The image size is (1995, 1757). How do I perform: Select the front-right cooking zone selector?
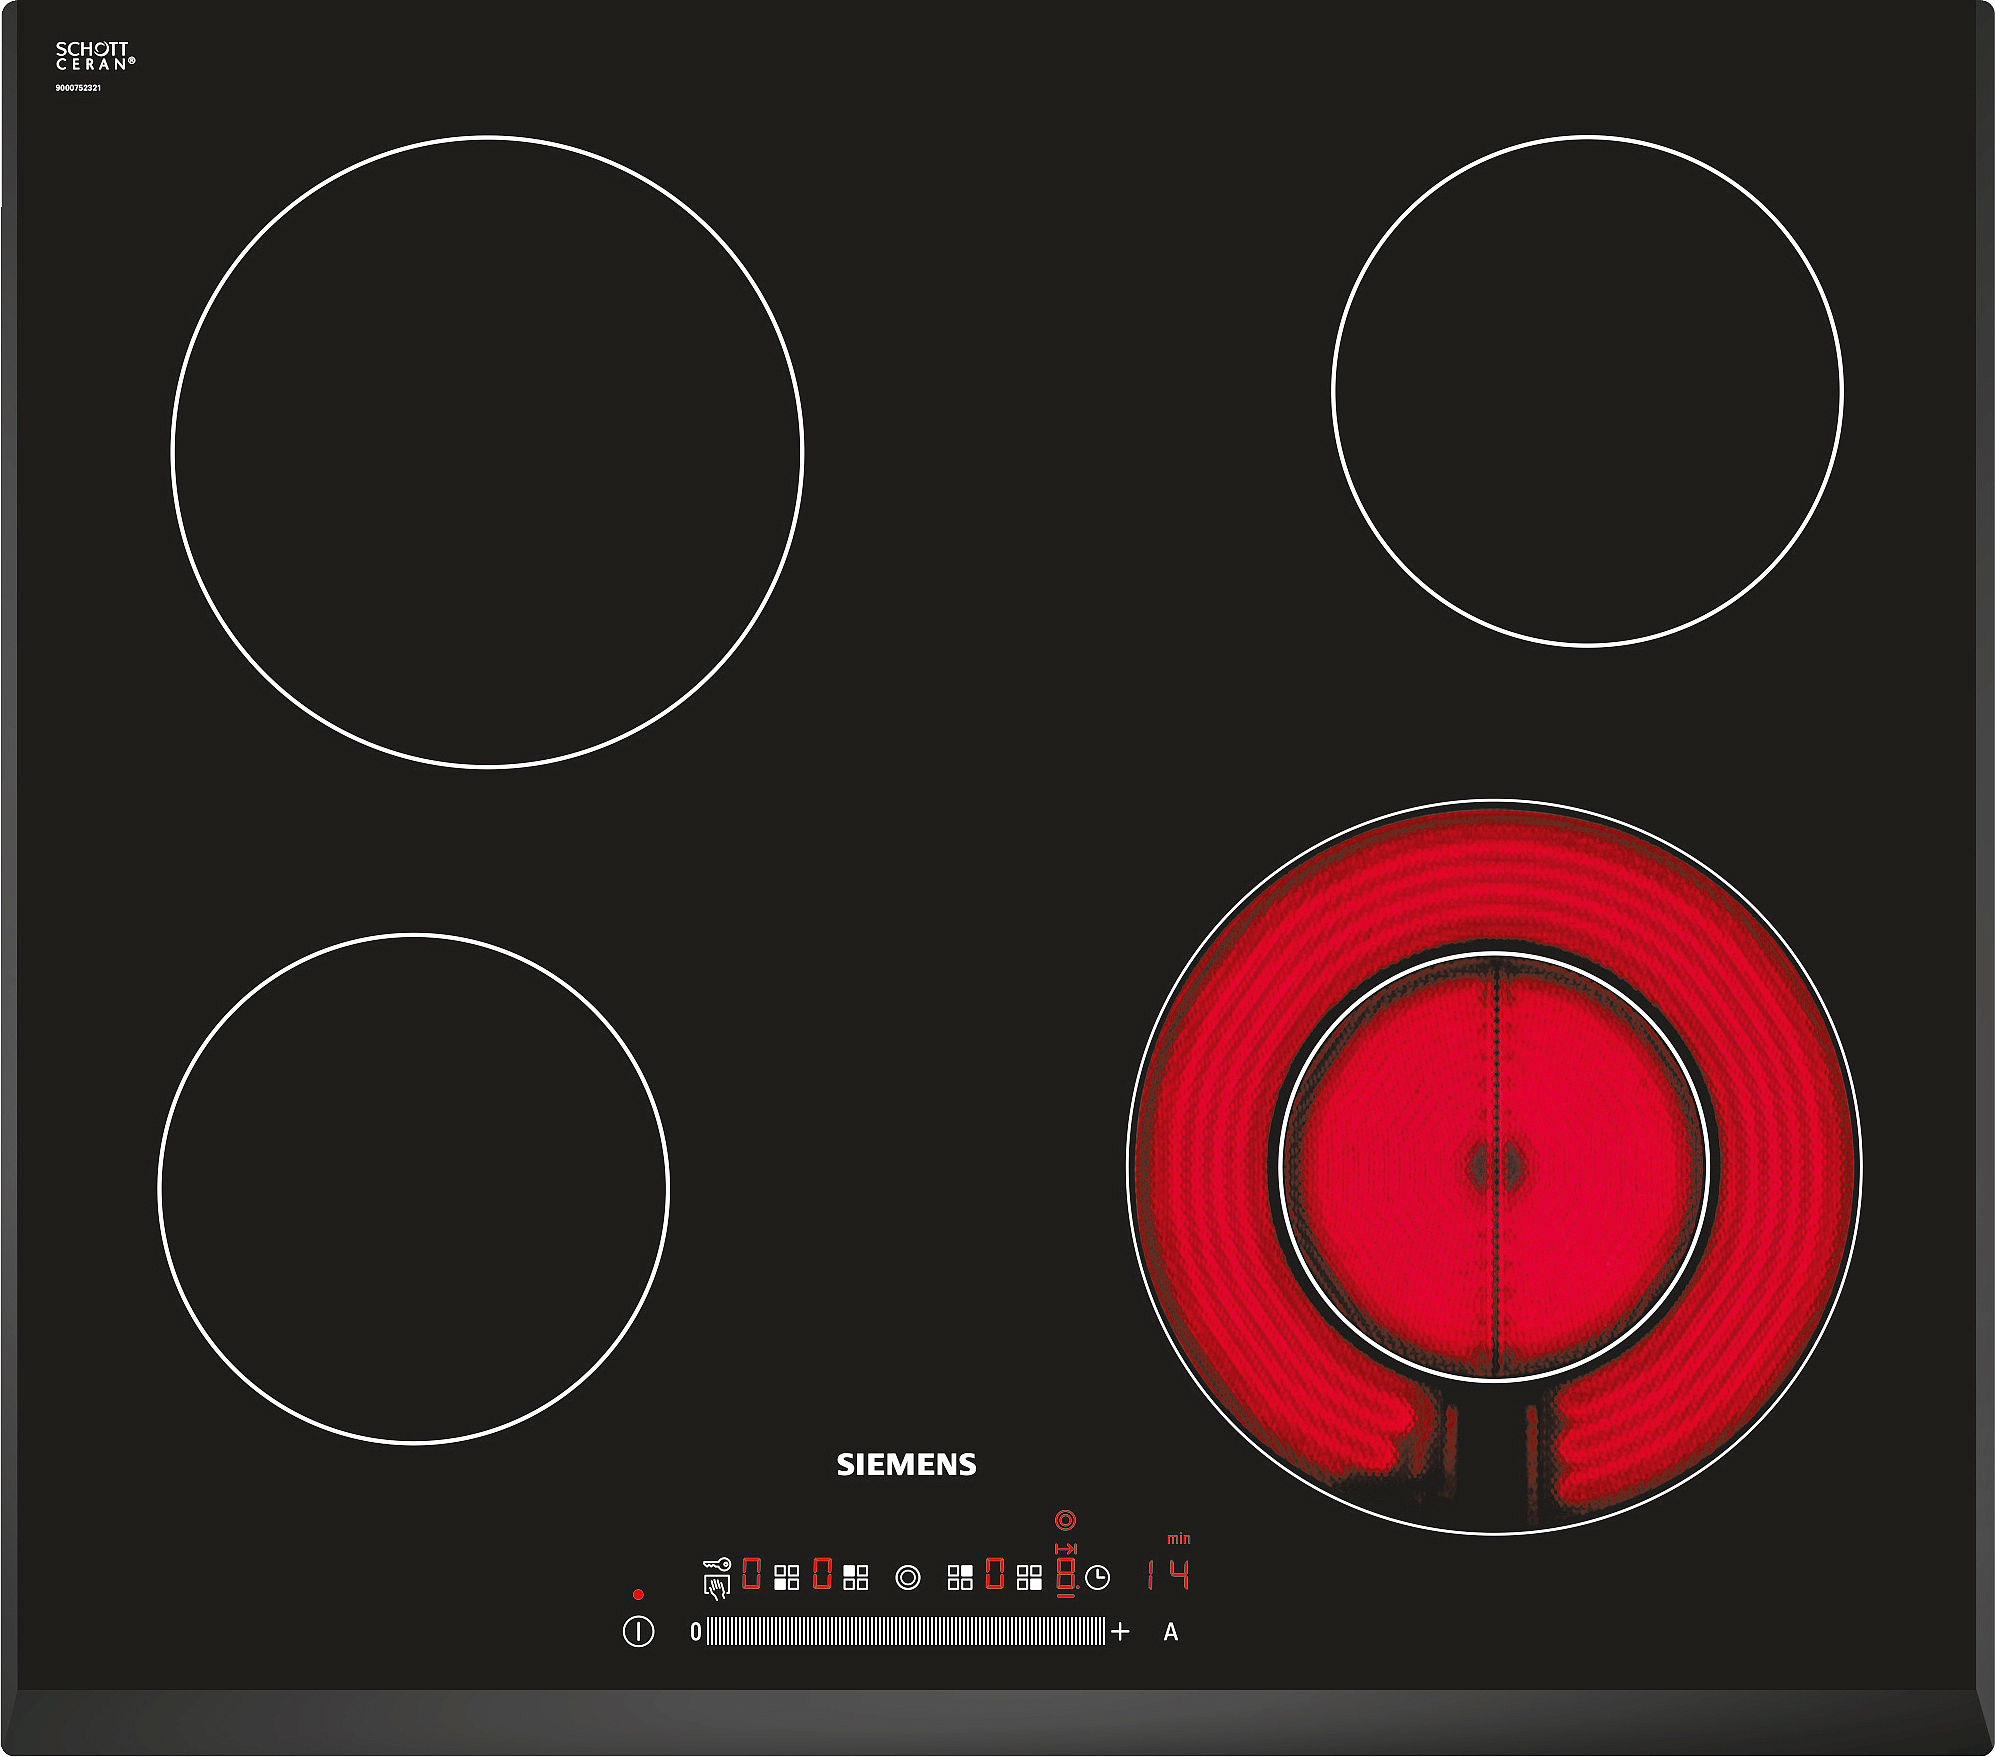click(1029, 1578)
